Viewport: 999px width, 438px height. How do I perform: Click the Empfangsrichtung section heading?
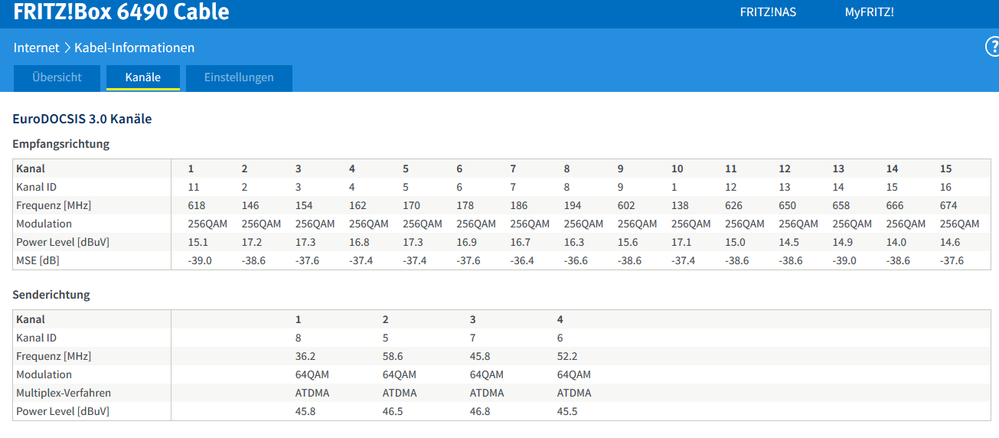click(61, 144)
